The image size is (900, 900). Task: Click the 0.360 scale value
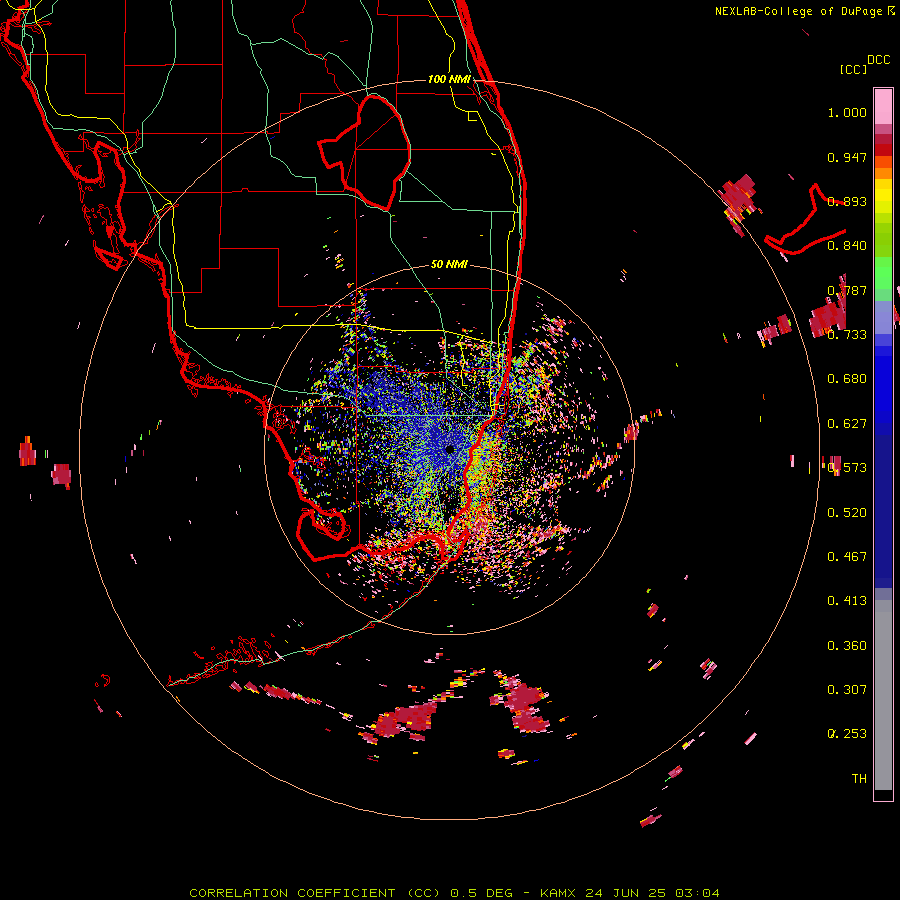[847, 646]
